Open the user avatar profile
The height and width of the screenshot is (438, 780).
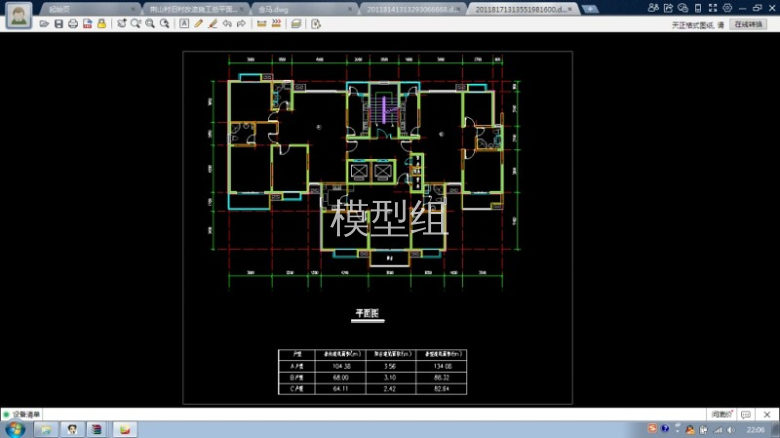(18, 16)
